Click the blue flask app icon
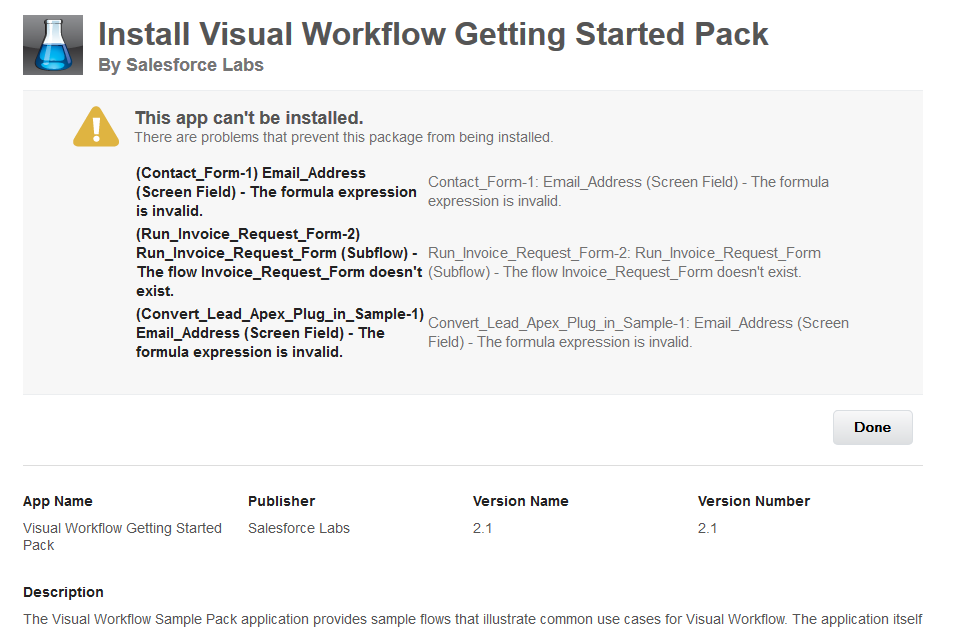The width and height of the screenshot is (956, 630). [x=52, y=45]
